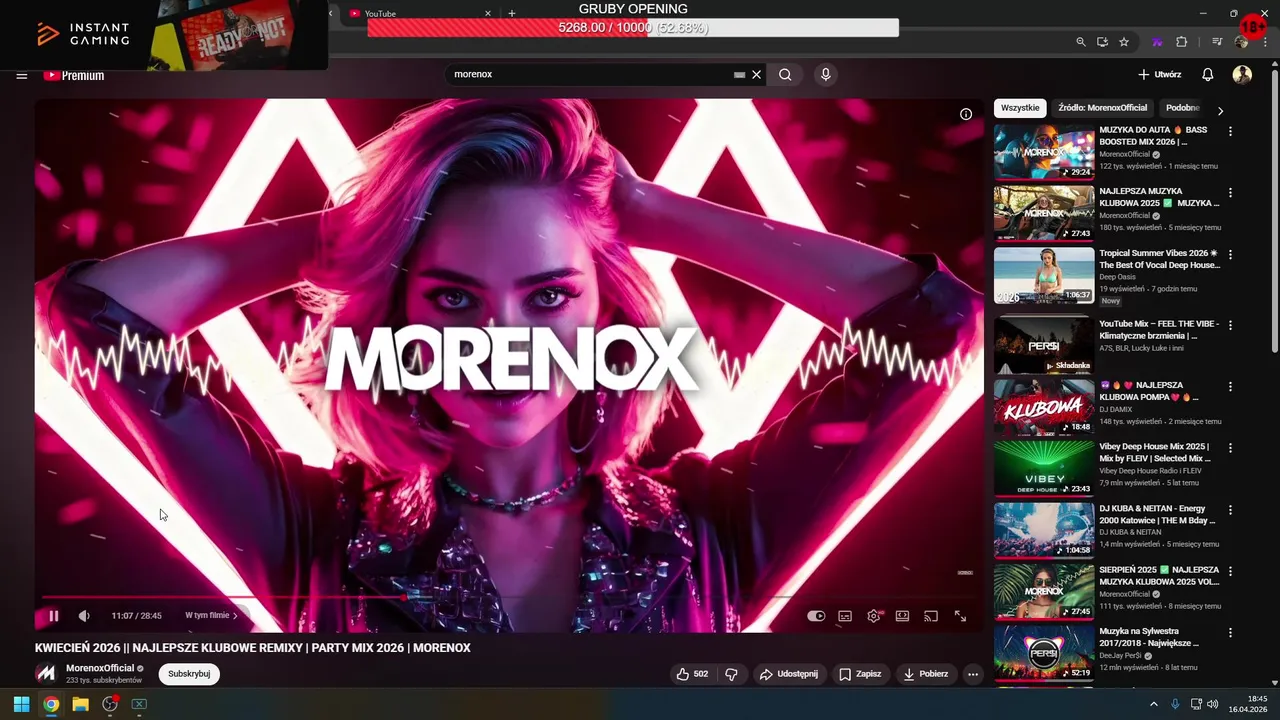Open the "SIERPIEŃ 2025" video title
1280x720 pixels.
[1160, 575]
